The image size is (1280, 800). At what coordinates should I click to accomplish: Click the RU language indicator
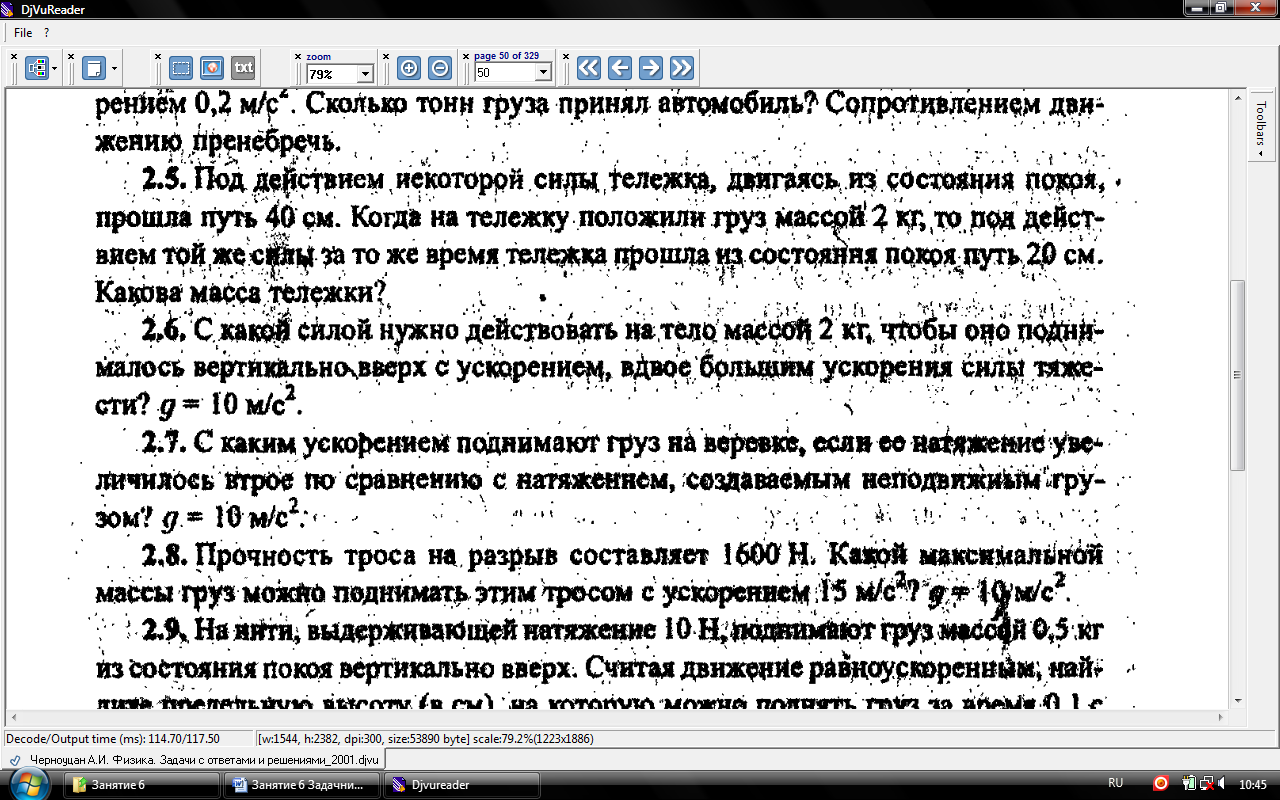coord(1116,783)
